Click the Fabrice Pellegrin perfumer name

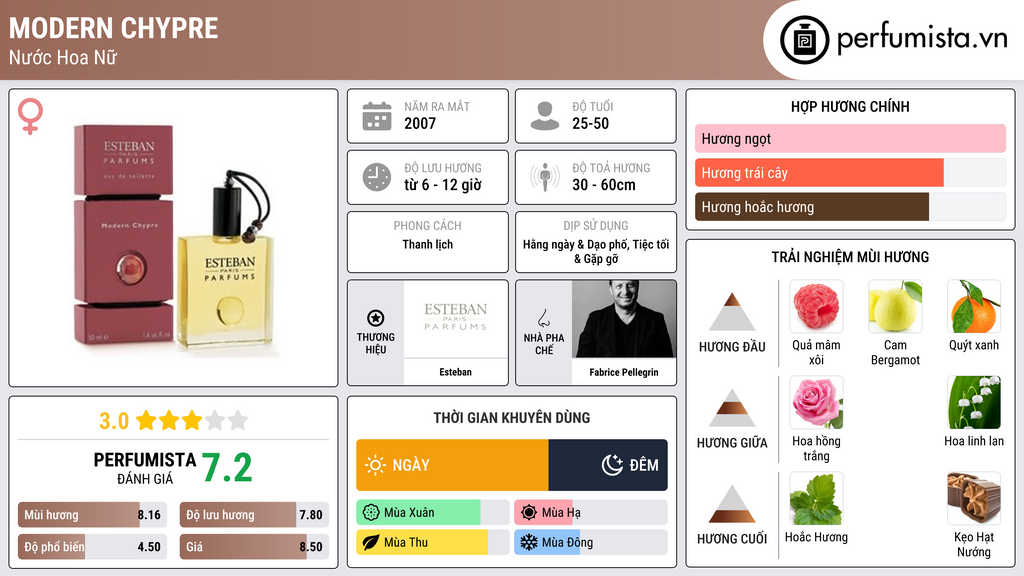tap(624, 372)
